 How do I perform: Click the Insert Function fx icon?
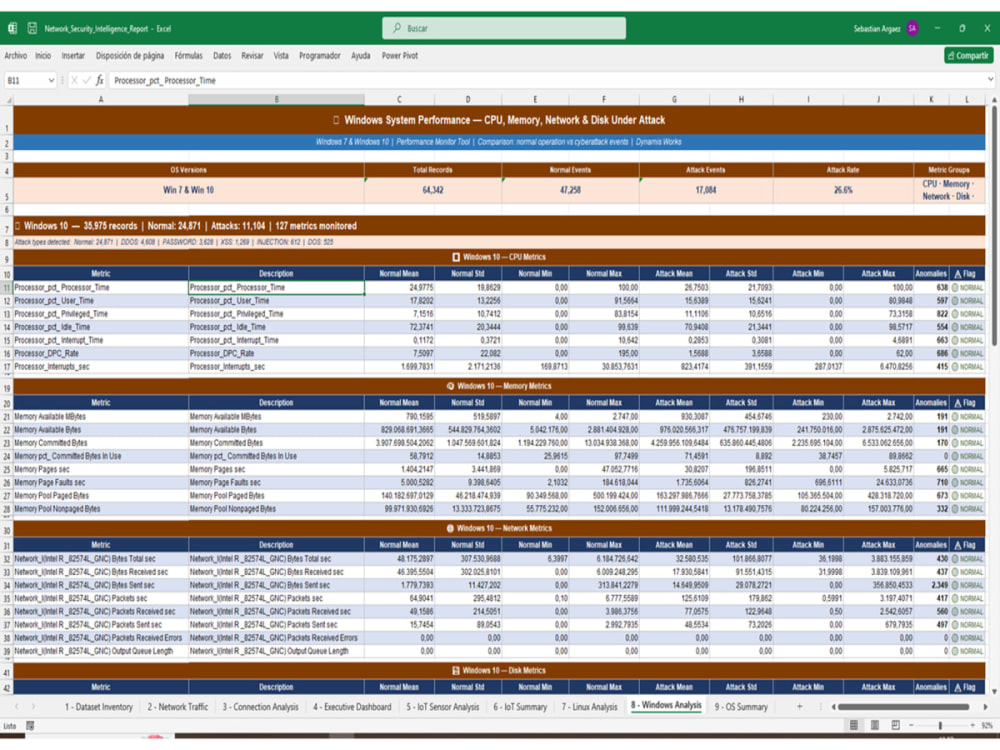tap(99, 80)
